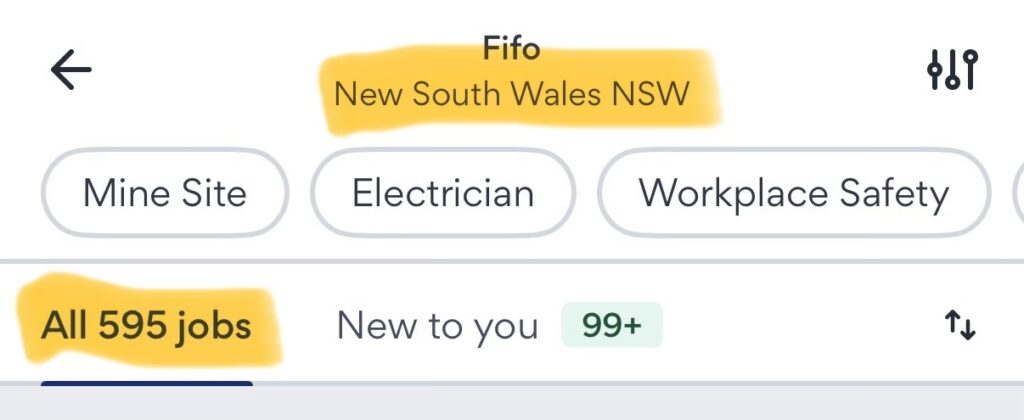Switch to the All 595 jobs tab
The width and height of the screenshot is (1024, 420).
tap(146, 326)
